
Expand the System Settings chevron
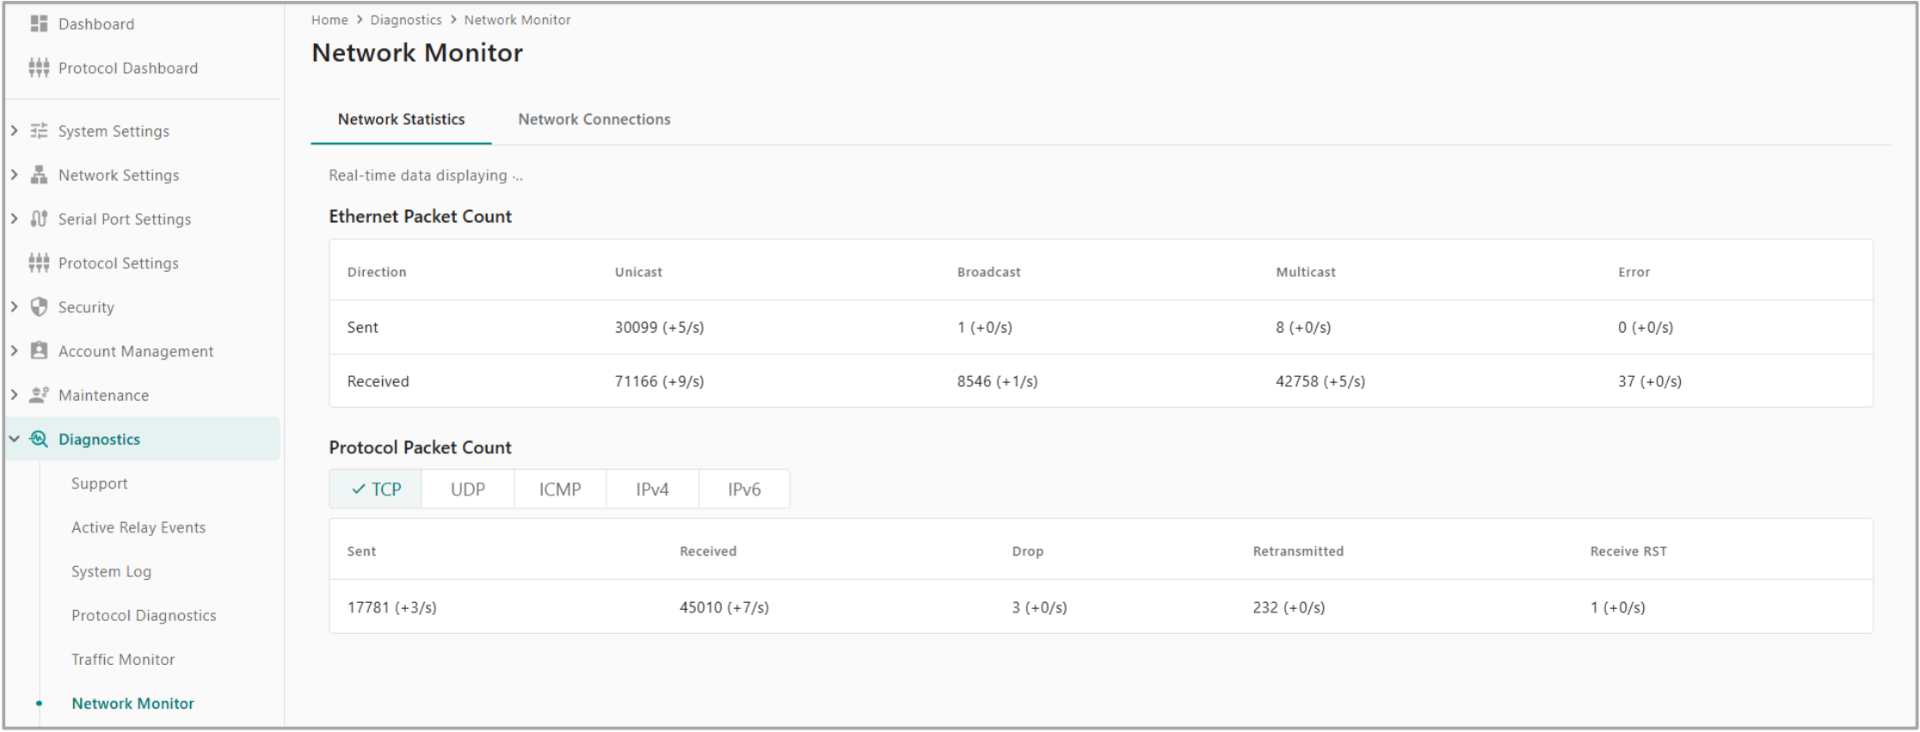[x=14, y=131]
